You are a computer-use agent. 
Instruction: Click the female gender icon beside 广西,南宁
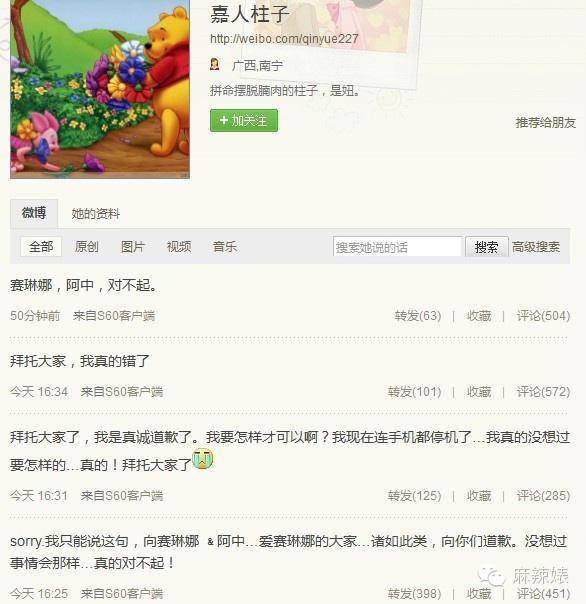(x=215, y=64)
